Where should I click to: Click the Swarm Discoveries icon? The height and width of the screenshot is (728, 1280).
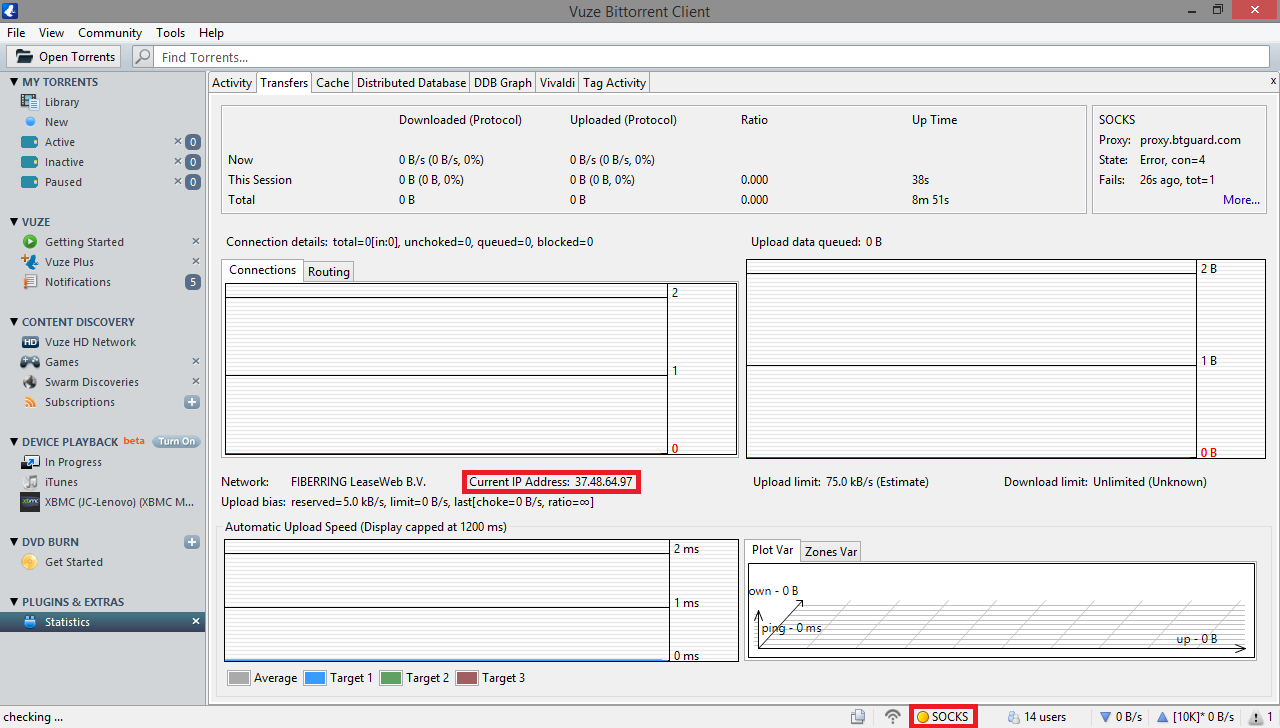point(30,382)
